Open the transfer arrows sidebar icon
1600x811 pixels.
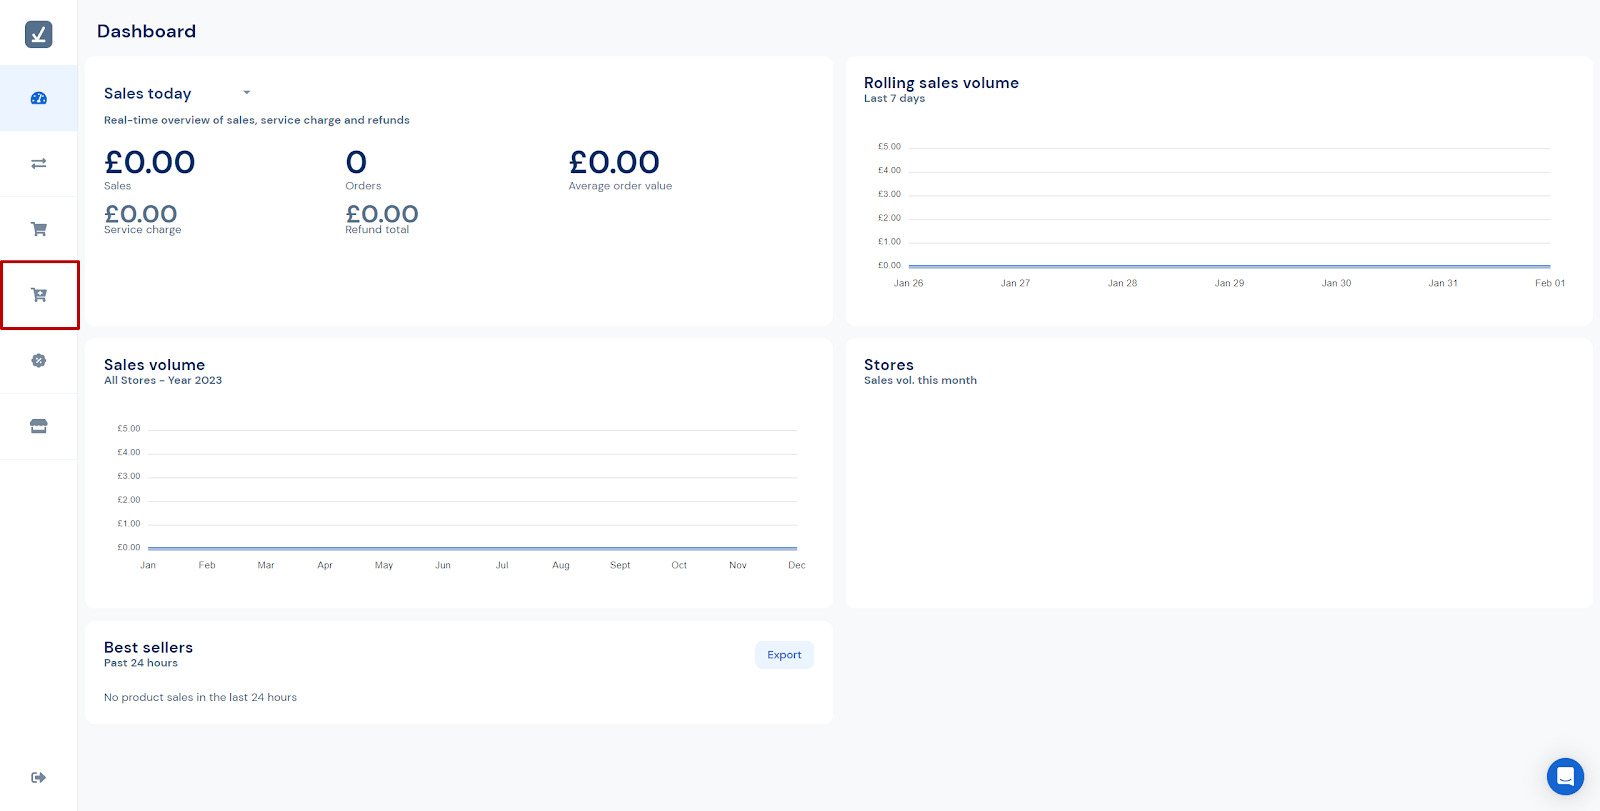tap(39, 163)
